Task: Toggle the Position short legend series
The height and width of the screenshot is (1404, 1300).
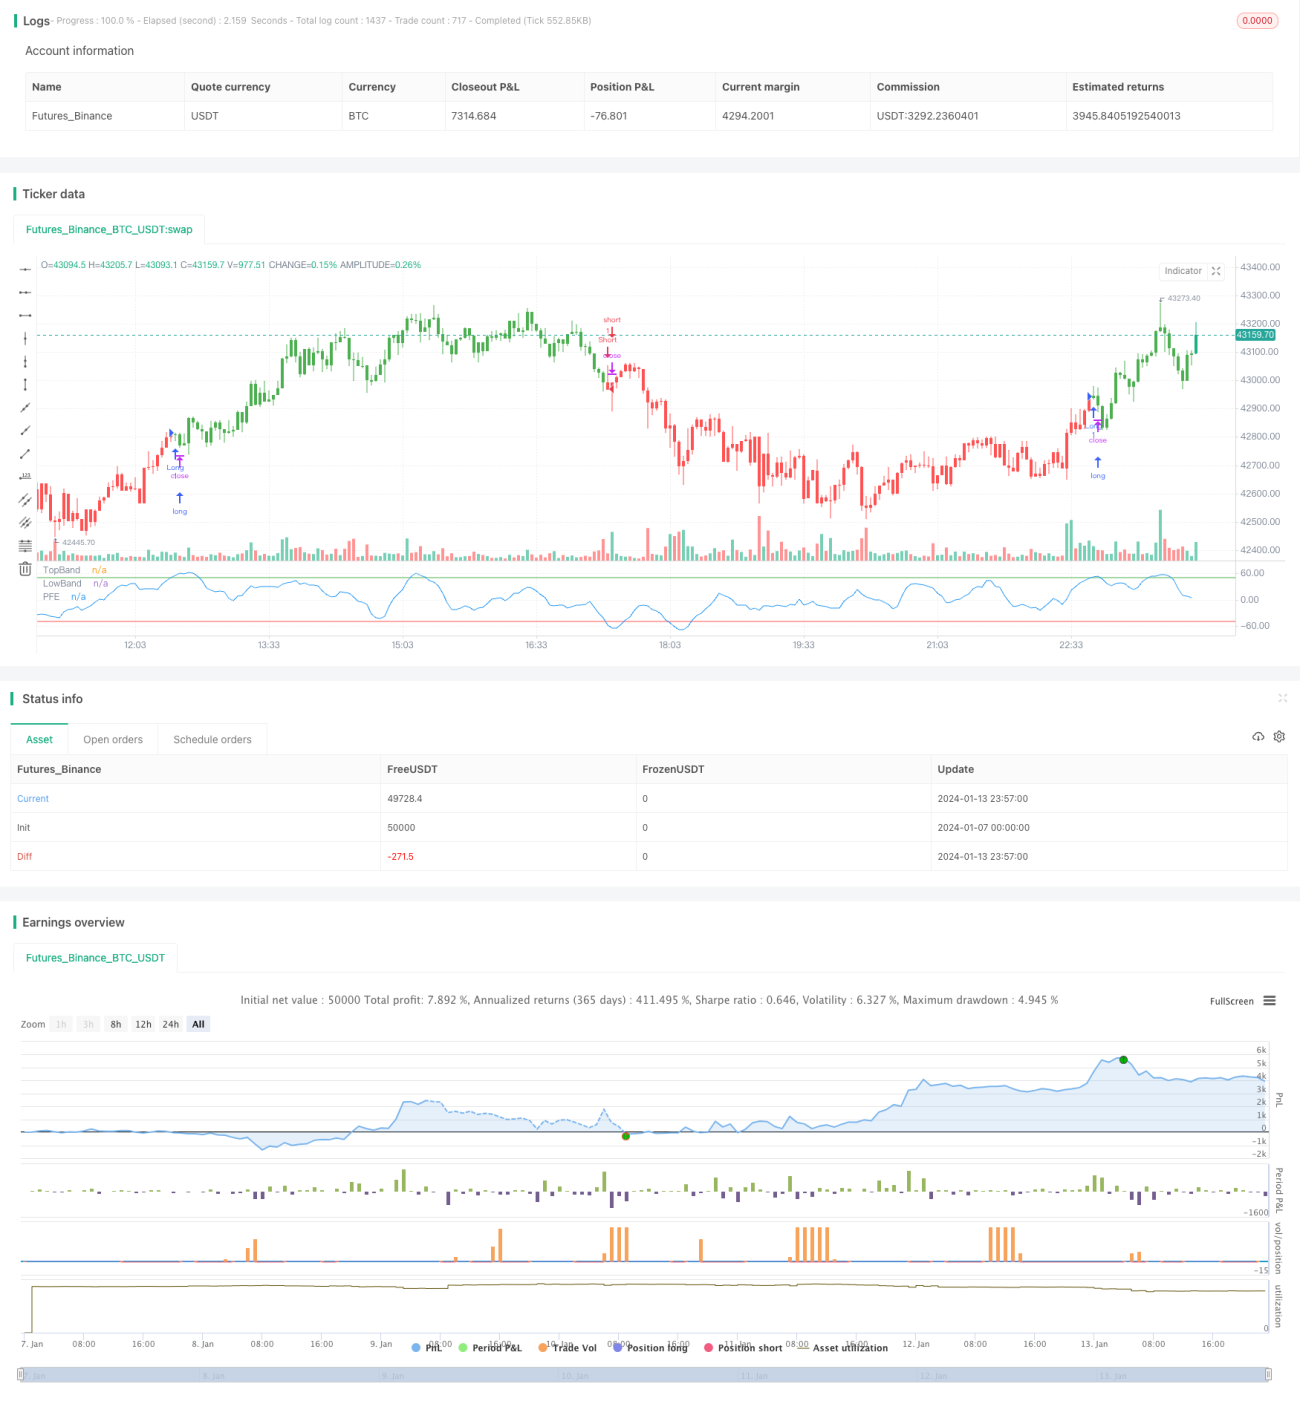Action: click(x=743, y=1348)
